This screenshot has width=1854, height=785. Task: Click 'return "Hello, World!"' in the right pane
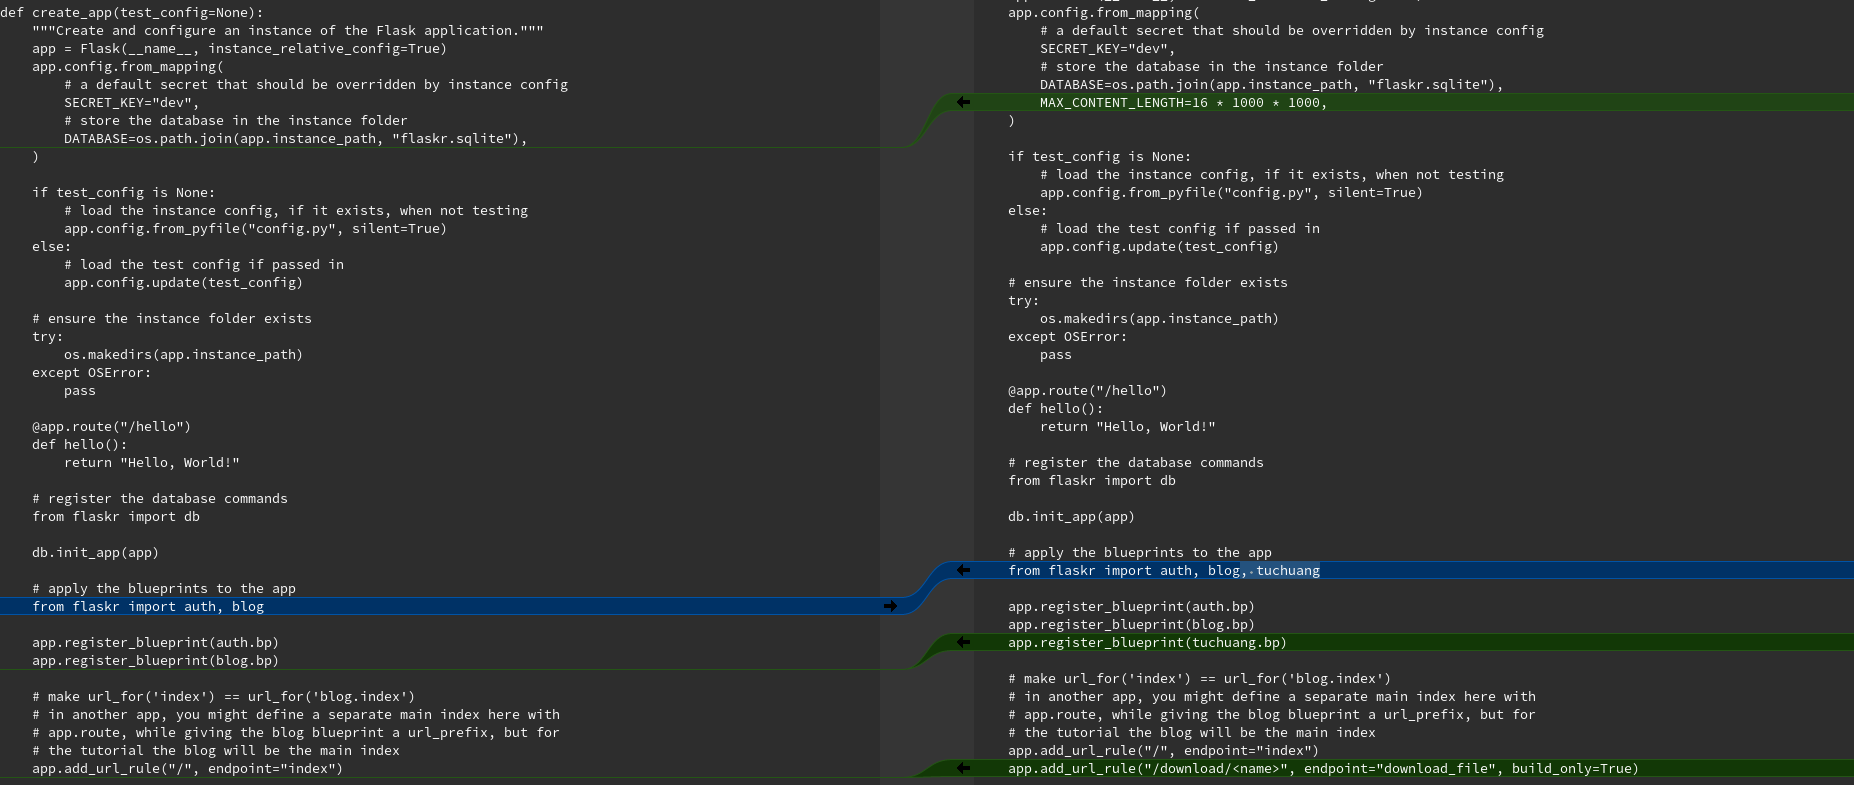point(1128,426)
